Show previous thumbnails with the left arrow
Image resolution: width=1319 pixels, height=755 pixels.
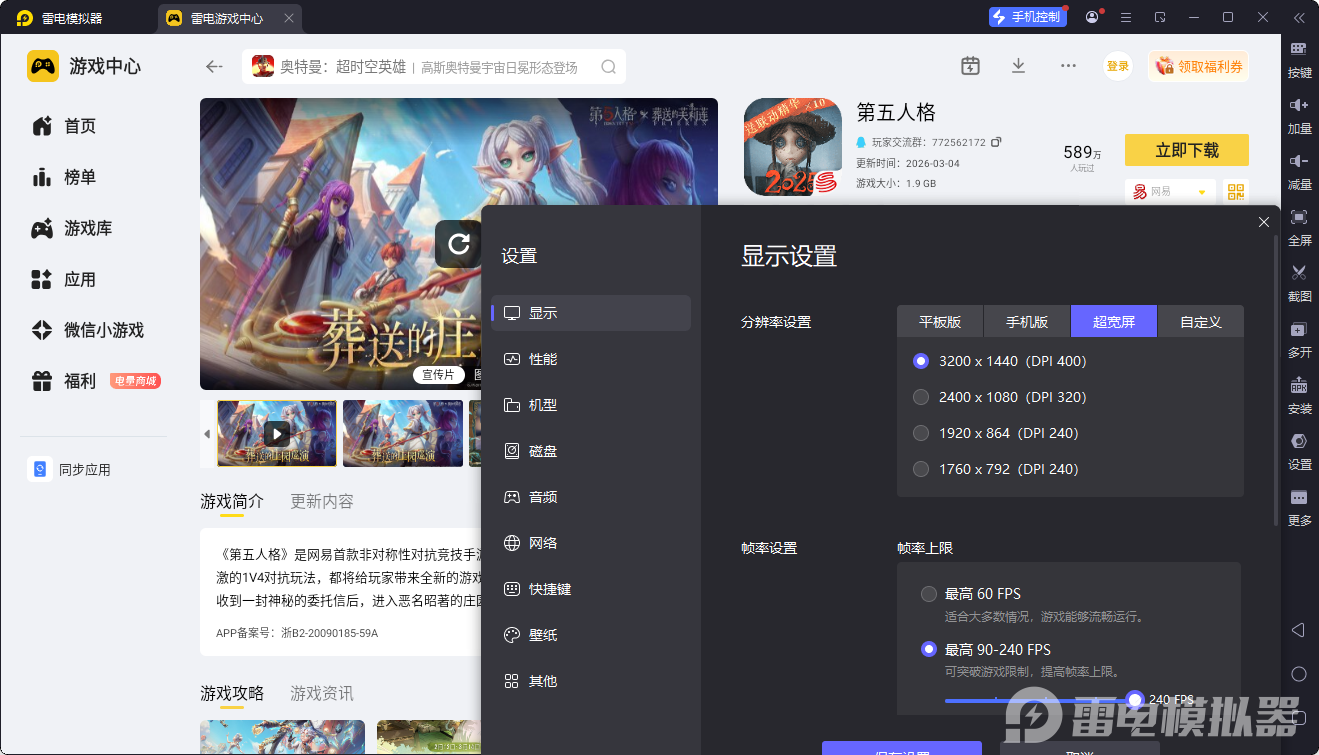coord(207,434)
